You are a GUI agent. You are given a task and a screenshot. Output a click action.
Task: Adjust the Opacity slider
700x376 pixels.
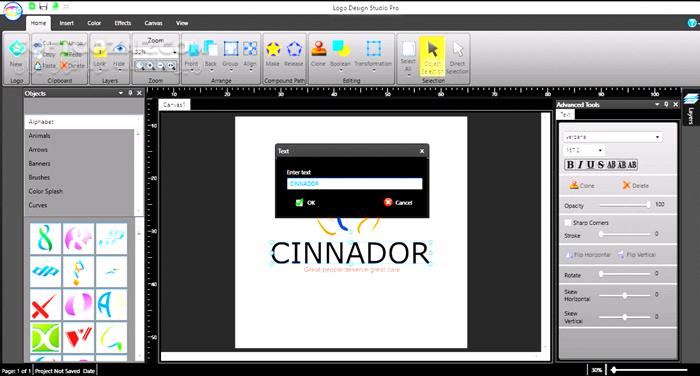pos(624,205)
